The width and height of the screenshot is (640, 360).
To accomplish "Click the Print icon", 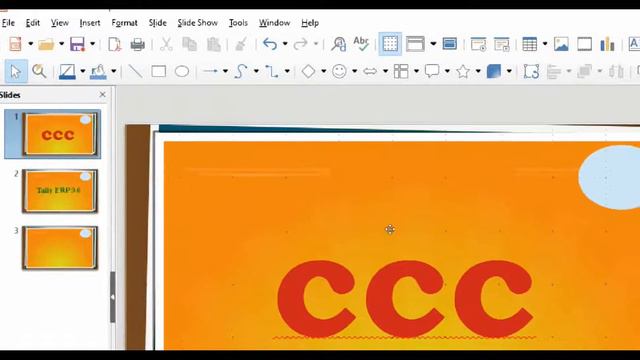I will (x=138, y=44).
